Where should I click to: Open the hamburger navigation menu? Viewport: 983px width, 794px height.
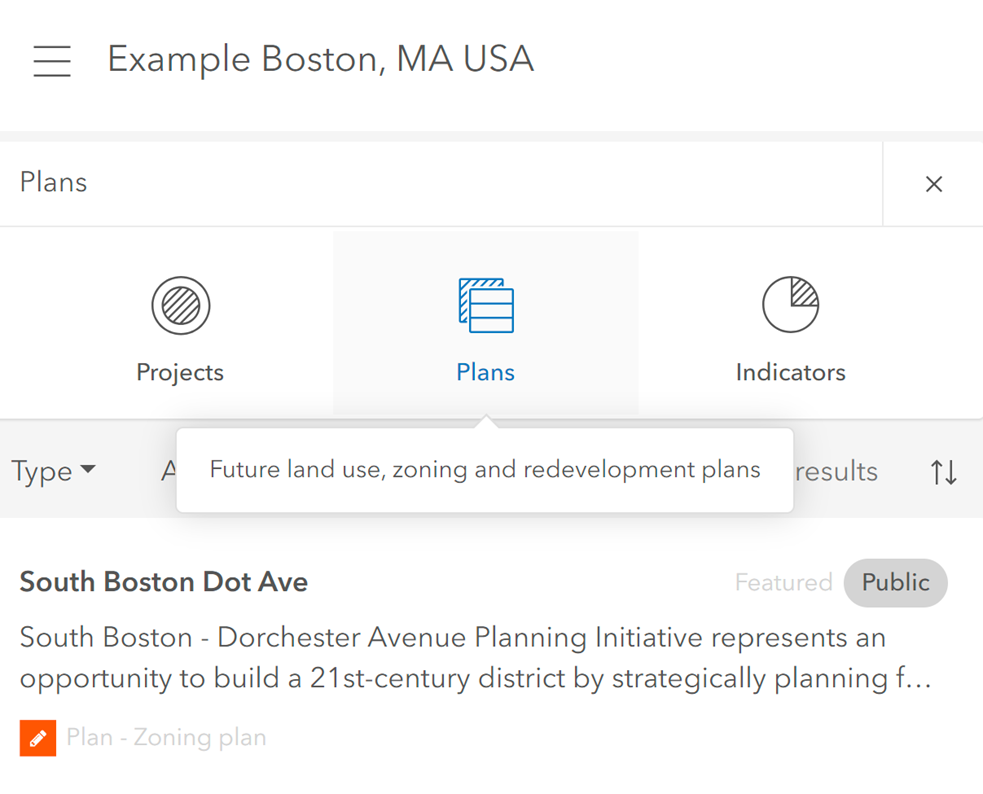point(51,61)
